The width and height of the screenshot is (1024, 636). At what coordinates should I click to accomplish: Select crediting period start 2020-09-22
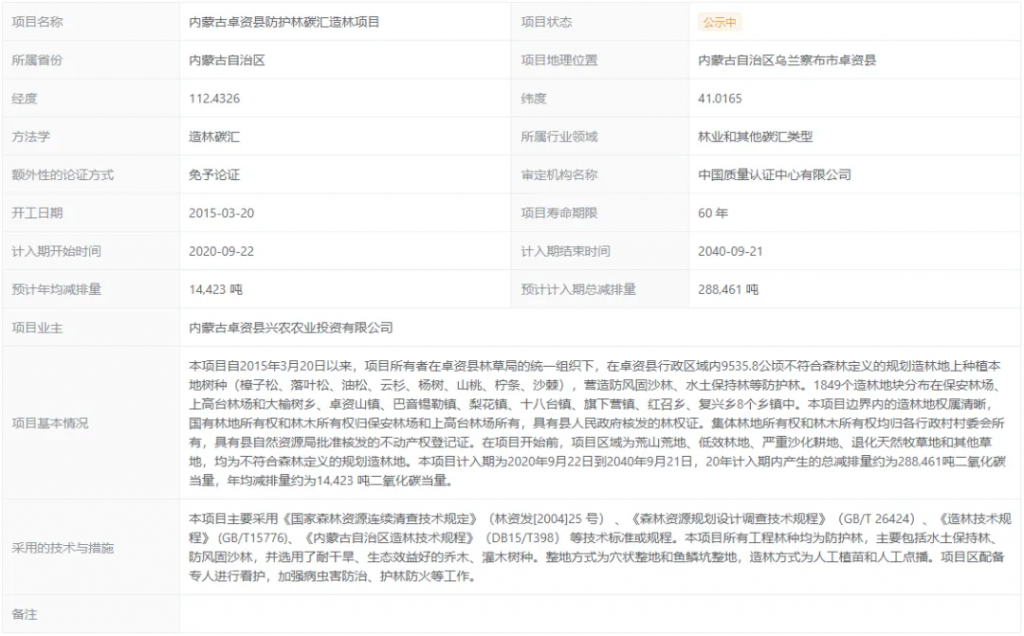(221, 251)
